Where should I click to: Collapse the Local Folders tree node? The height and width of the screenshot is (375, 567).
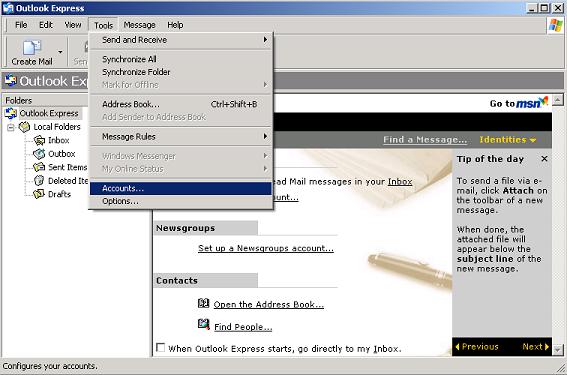pyautogui.click(x=11, y=127)
